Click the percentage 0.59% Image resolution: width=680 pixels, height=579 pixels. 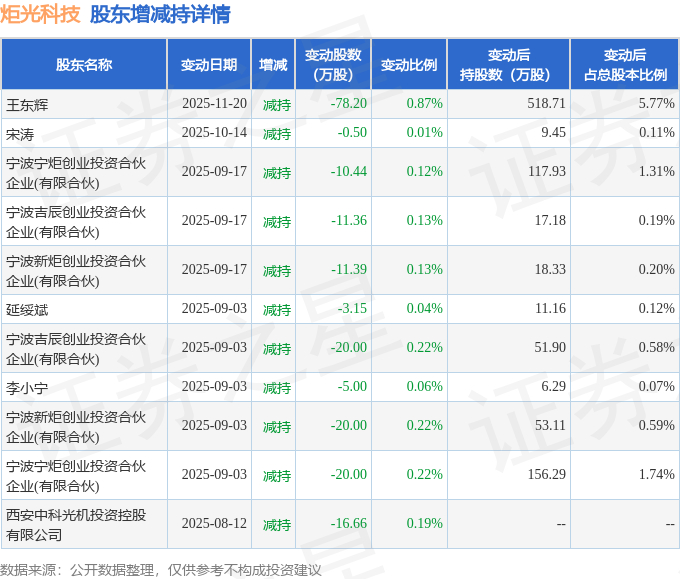(656, 425)
